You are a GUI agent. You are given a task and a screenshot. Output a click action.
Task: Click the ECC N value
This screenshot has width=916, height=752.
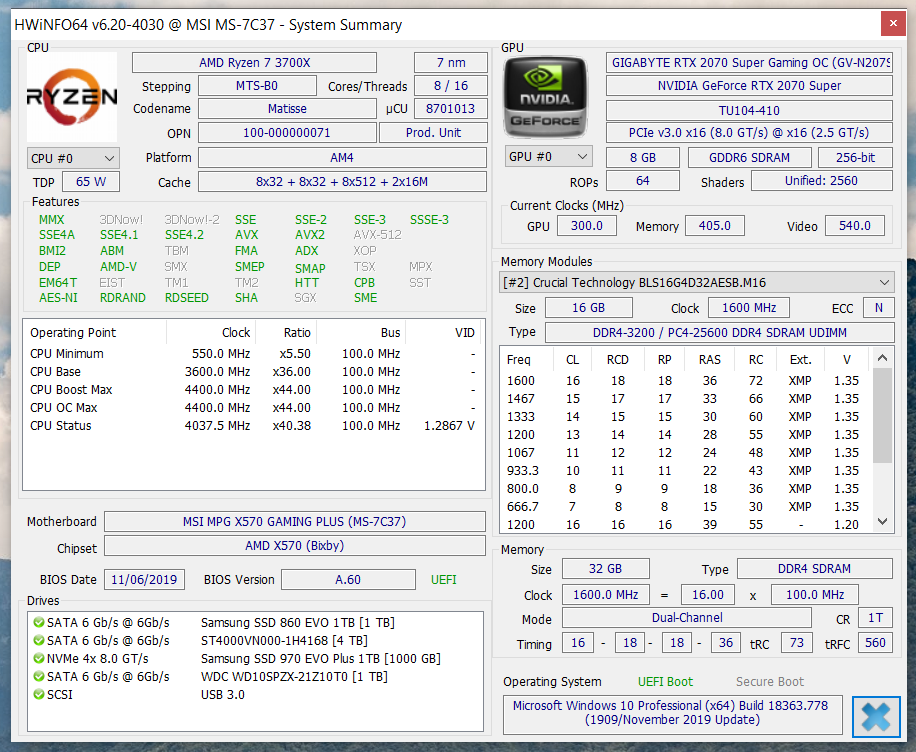click(879, 308)
